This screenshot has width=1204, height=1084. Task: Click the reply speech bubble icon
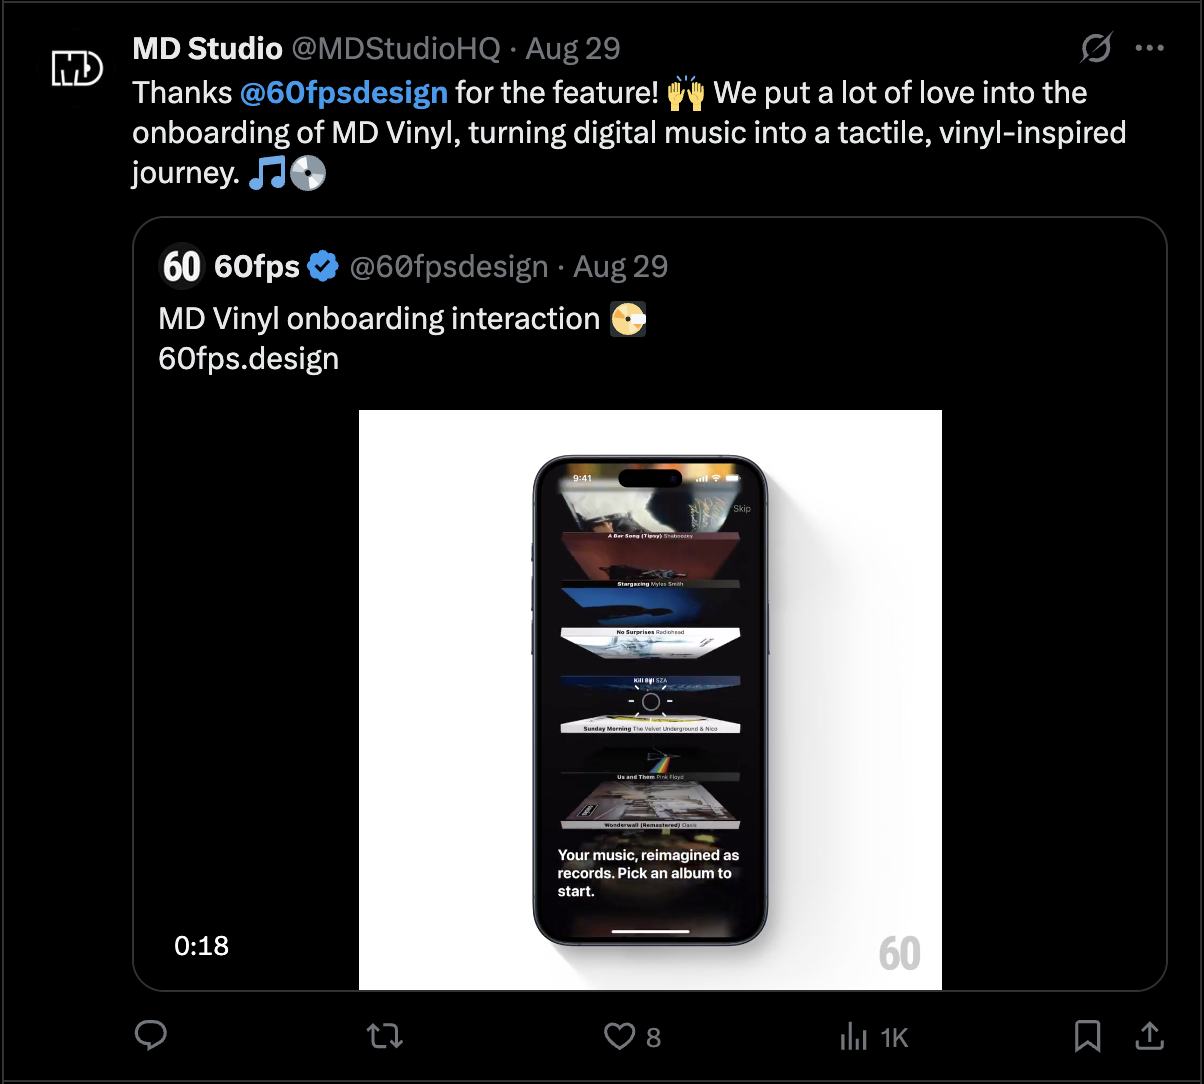tap(151, 1036)
